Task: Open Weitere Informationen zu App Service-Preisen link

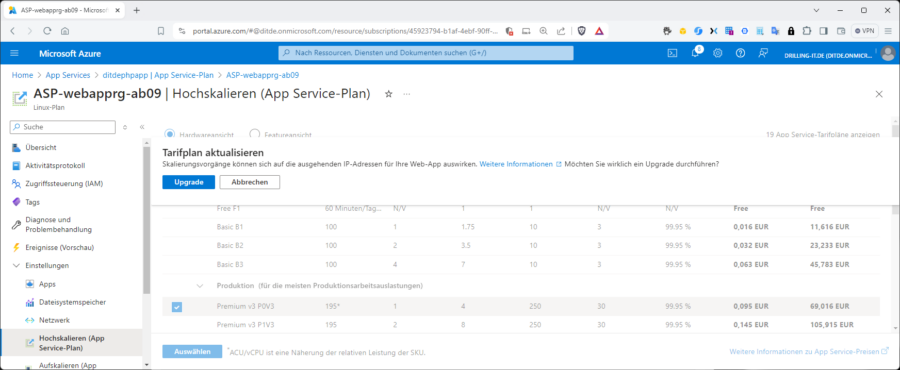Action: click(809, 351)
